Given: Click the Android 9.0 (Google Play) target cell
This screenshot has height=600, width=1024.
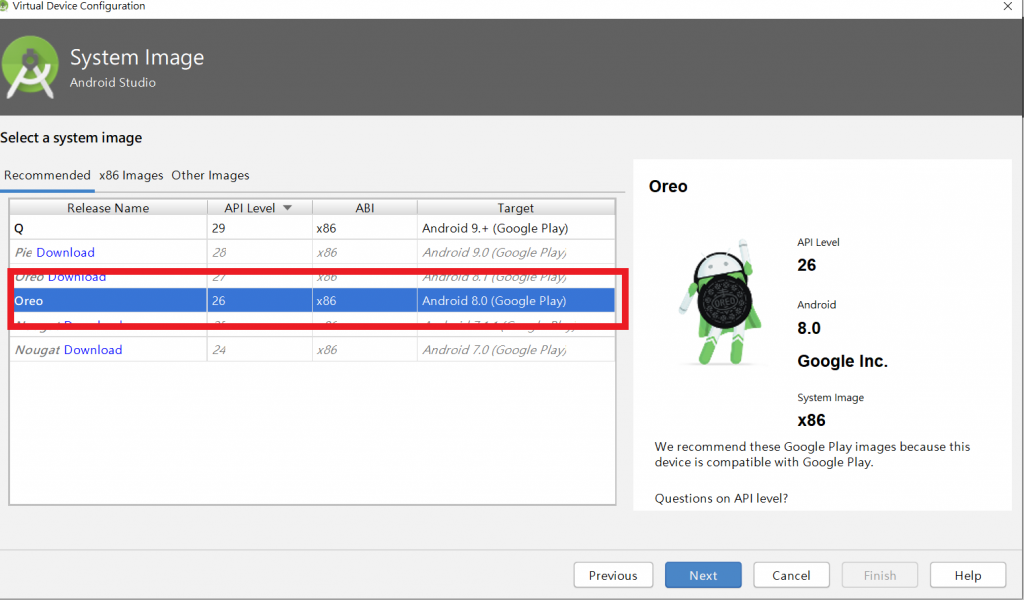Looking at the screenshot, I should pos(516,253).
